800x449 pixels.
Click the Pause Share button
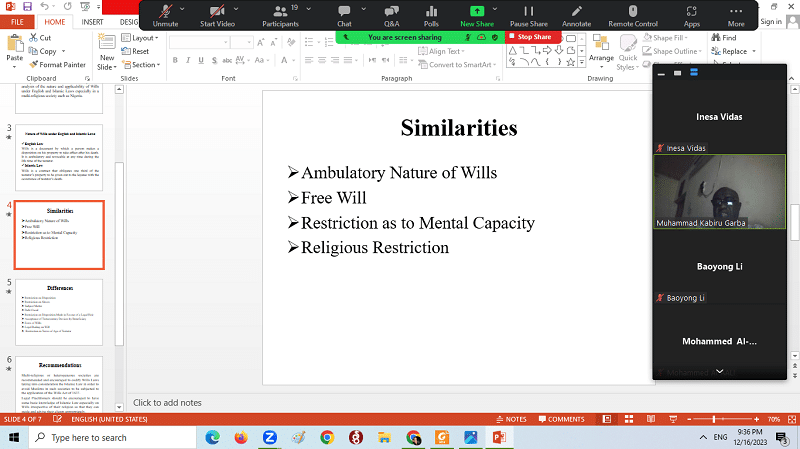click(526, 13)
